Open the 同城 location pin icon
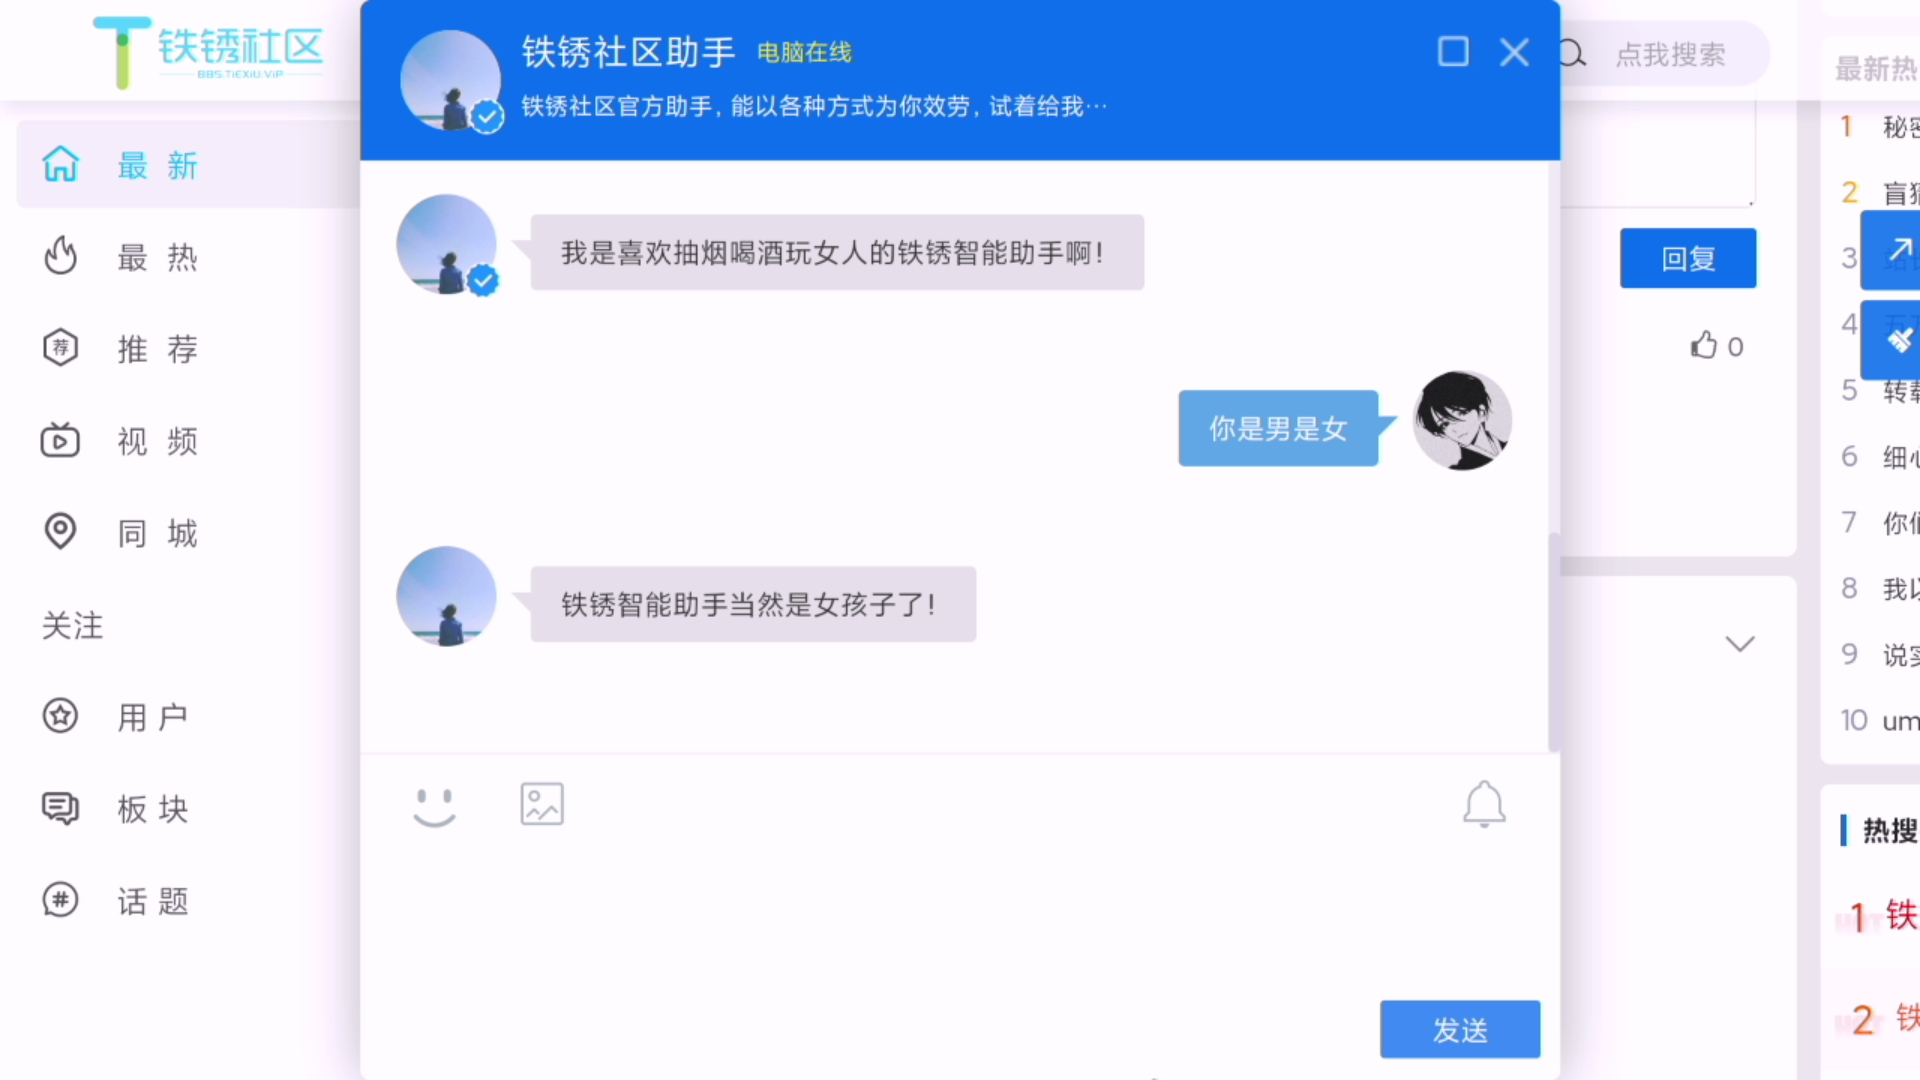This screenshot has width=1920, height=1080. 60,531
